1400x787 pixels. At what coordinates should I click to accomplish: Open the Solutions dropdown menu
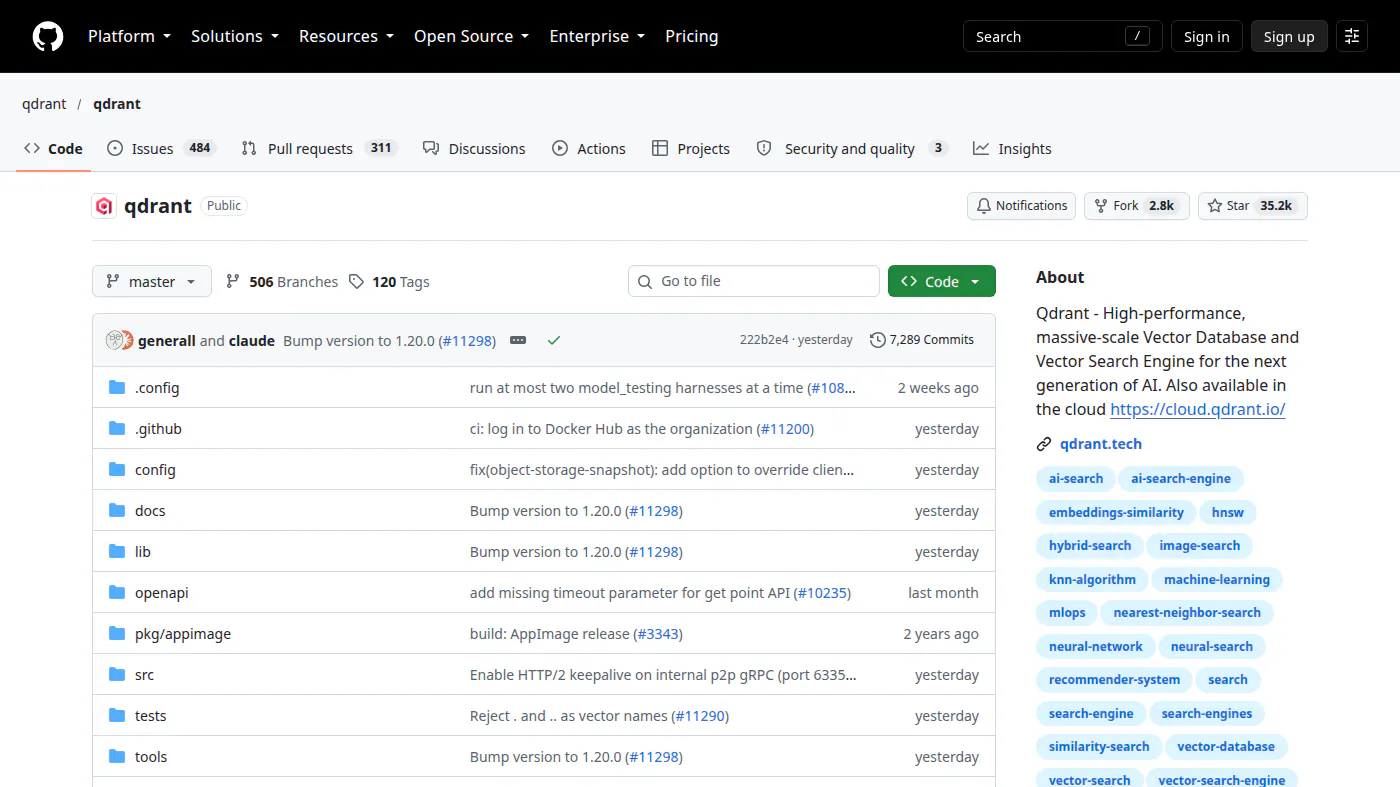click(235, 36)
